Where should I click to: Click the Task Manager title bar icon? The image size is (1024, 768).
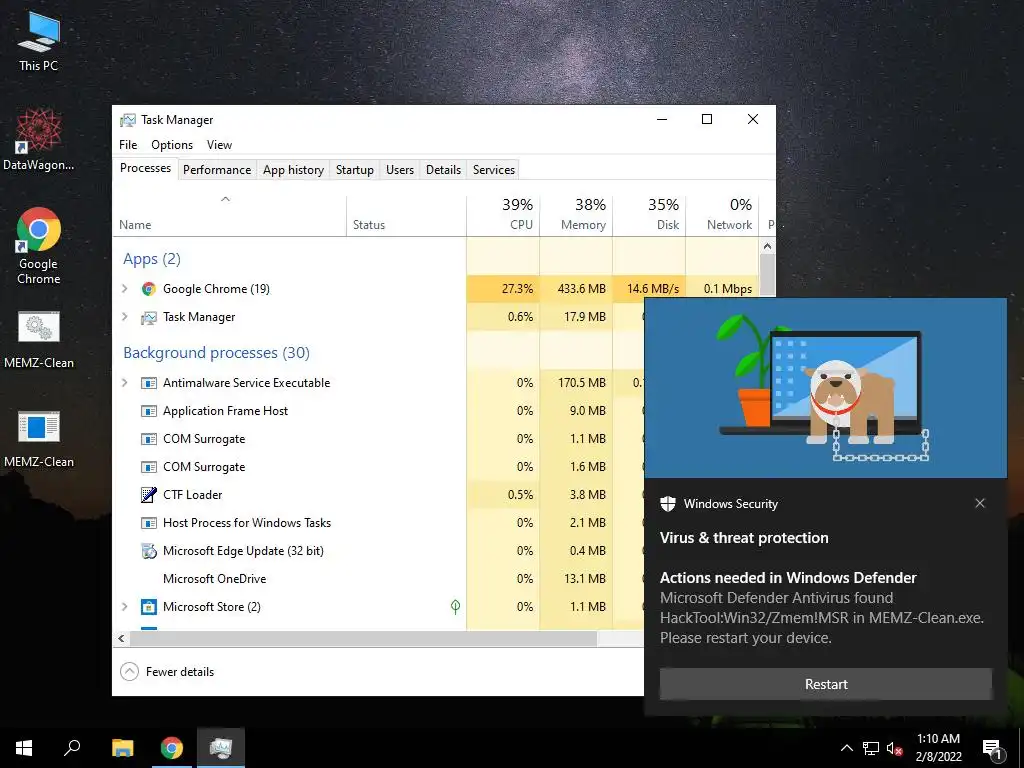point(128,120)
